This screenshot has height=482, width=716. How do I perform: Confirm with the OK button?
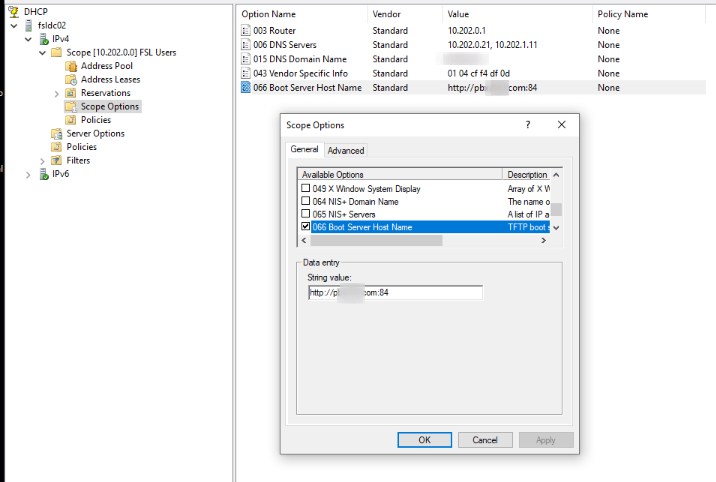point(425,440)
